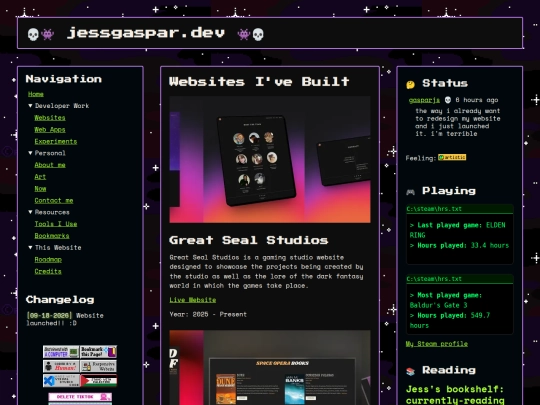Click the 'Responsive Website' badge
Screen dimensions: 540x405
click(x=98, y=366)
